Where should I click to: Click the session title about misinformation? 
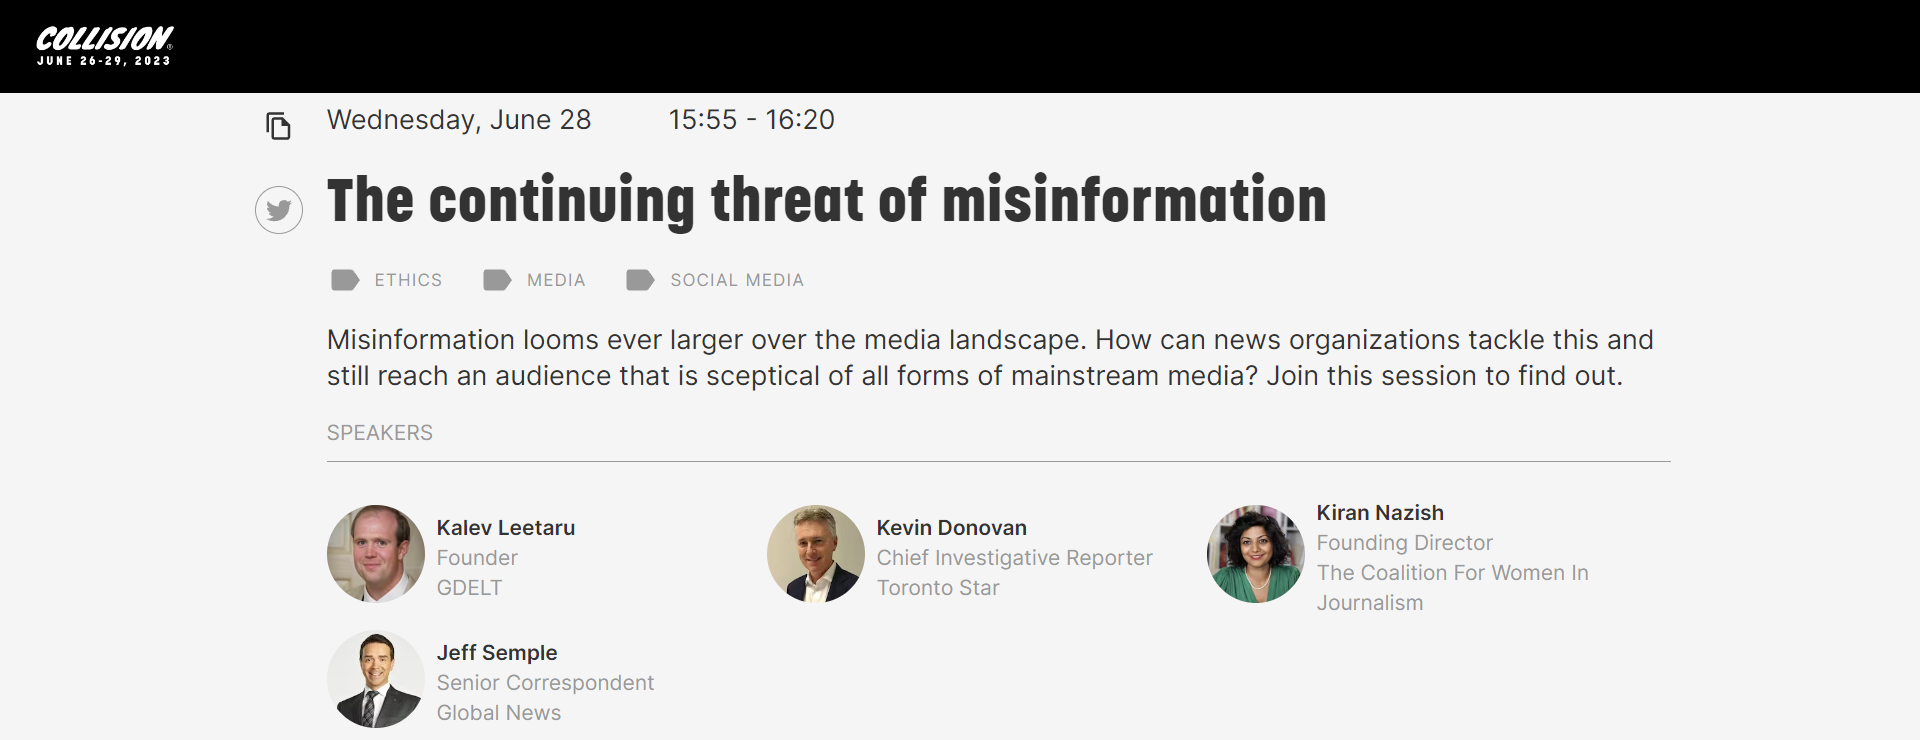click(x=827, y=201)
